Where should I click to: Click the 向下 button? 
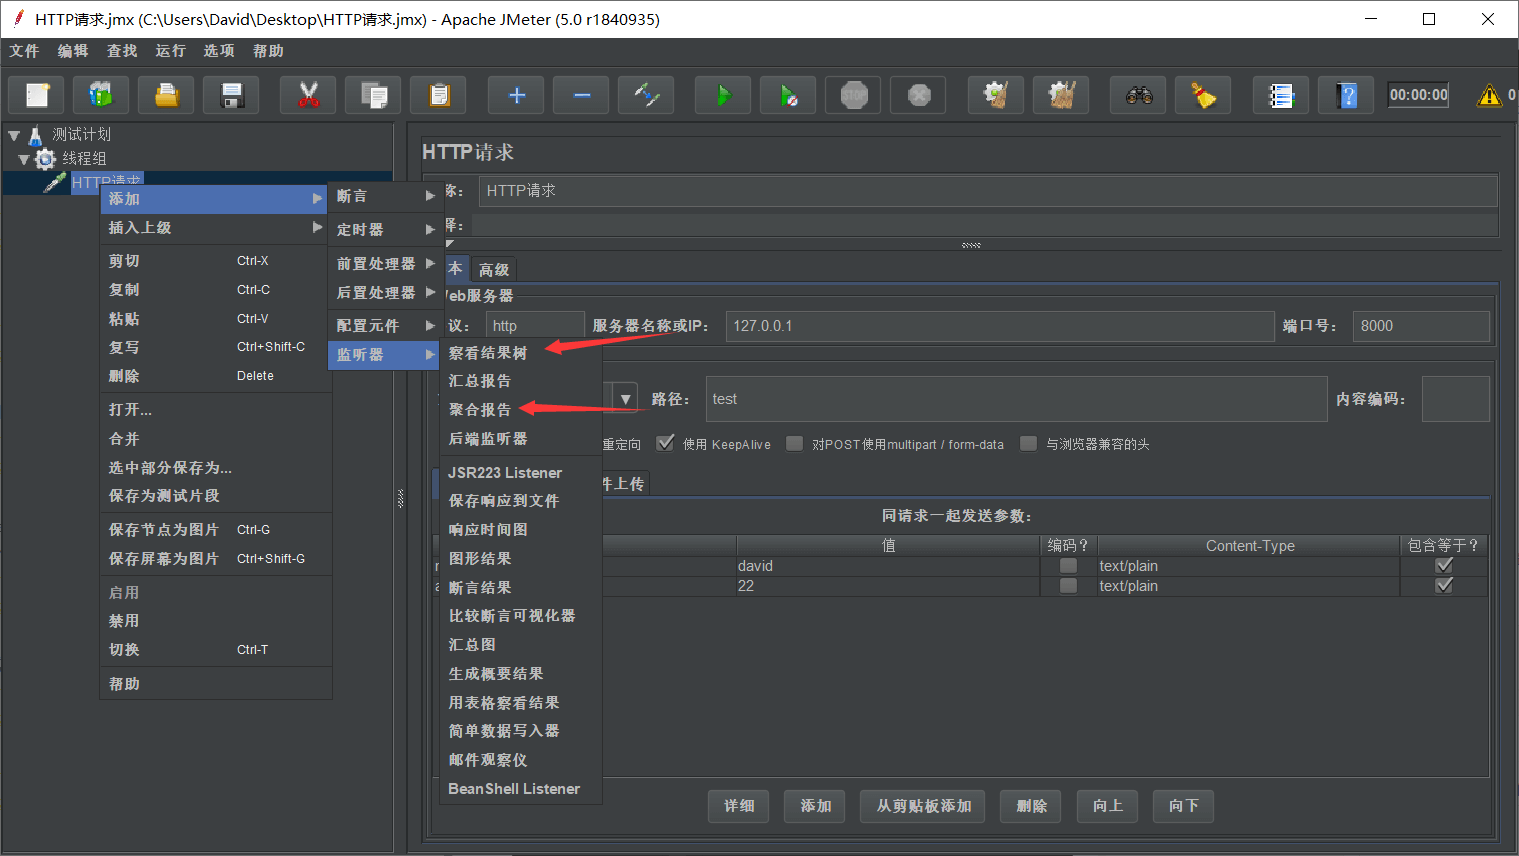[1183, 806]
